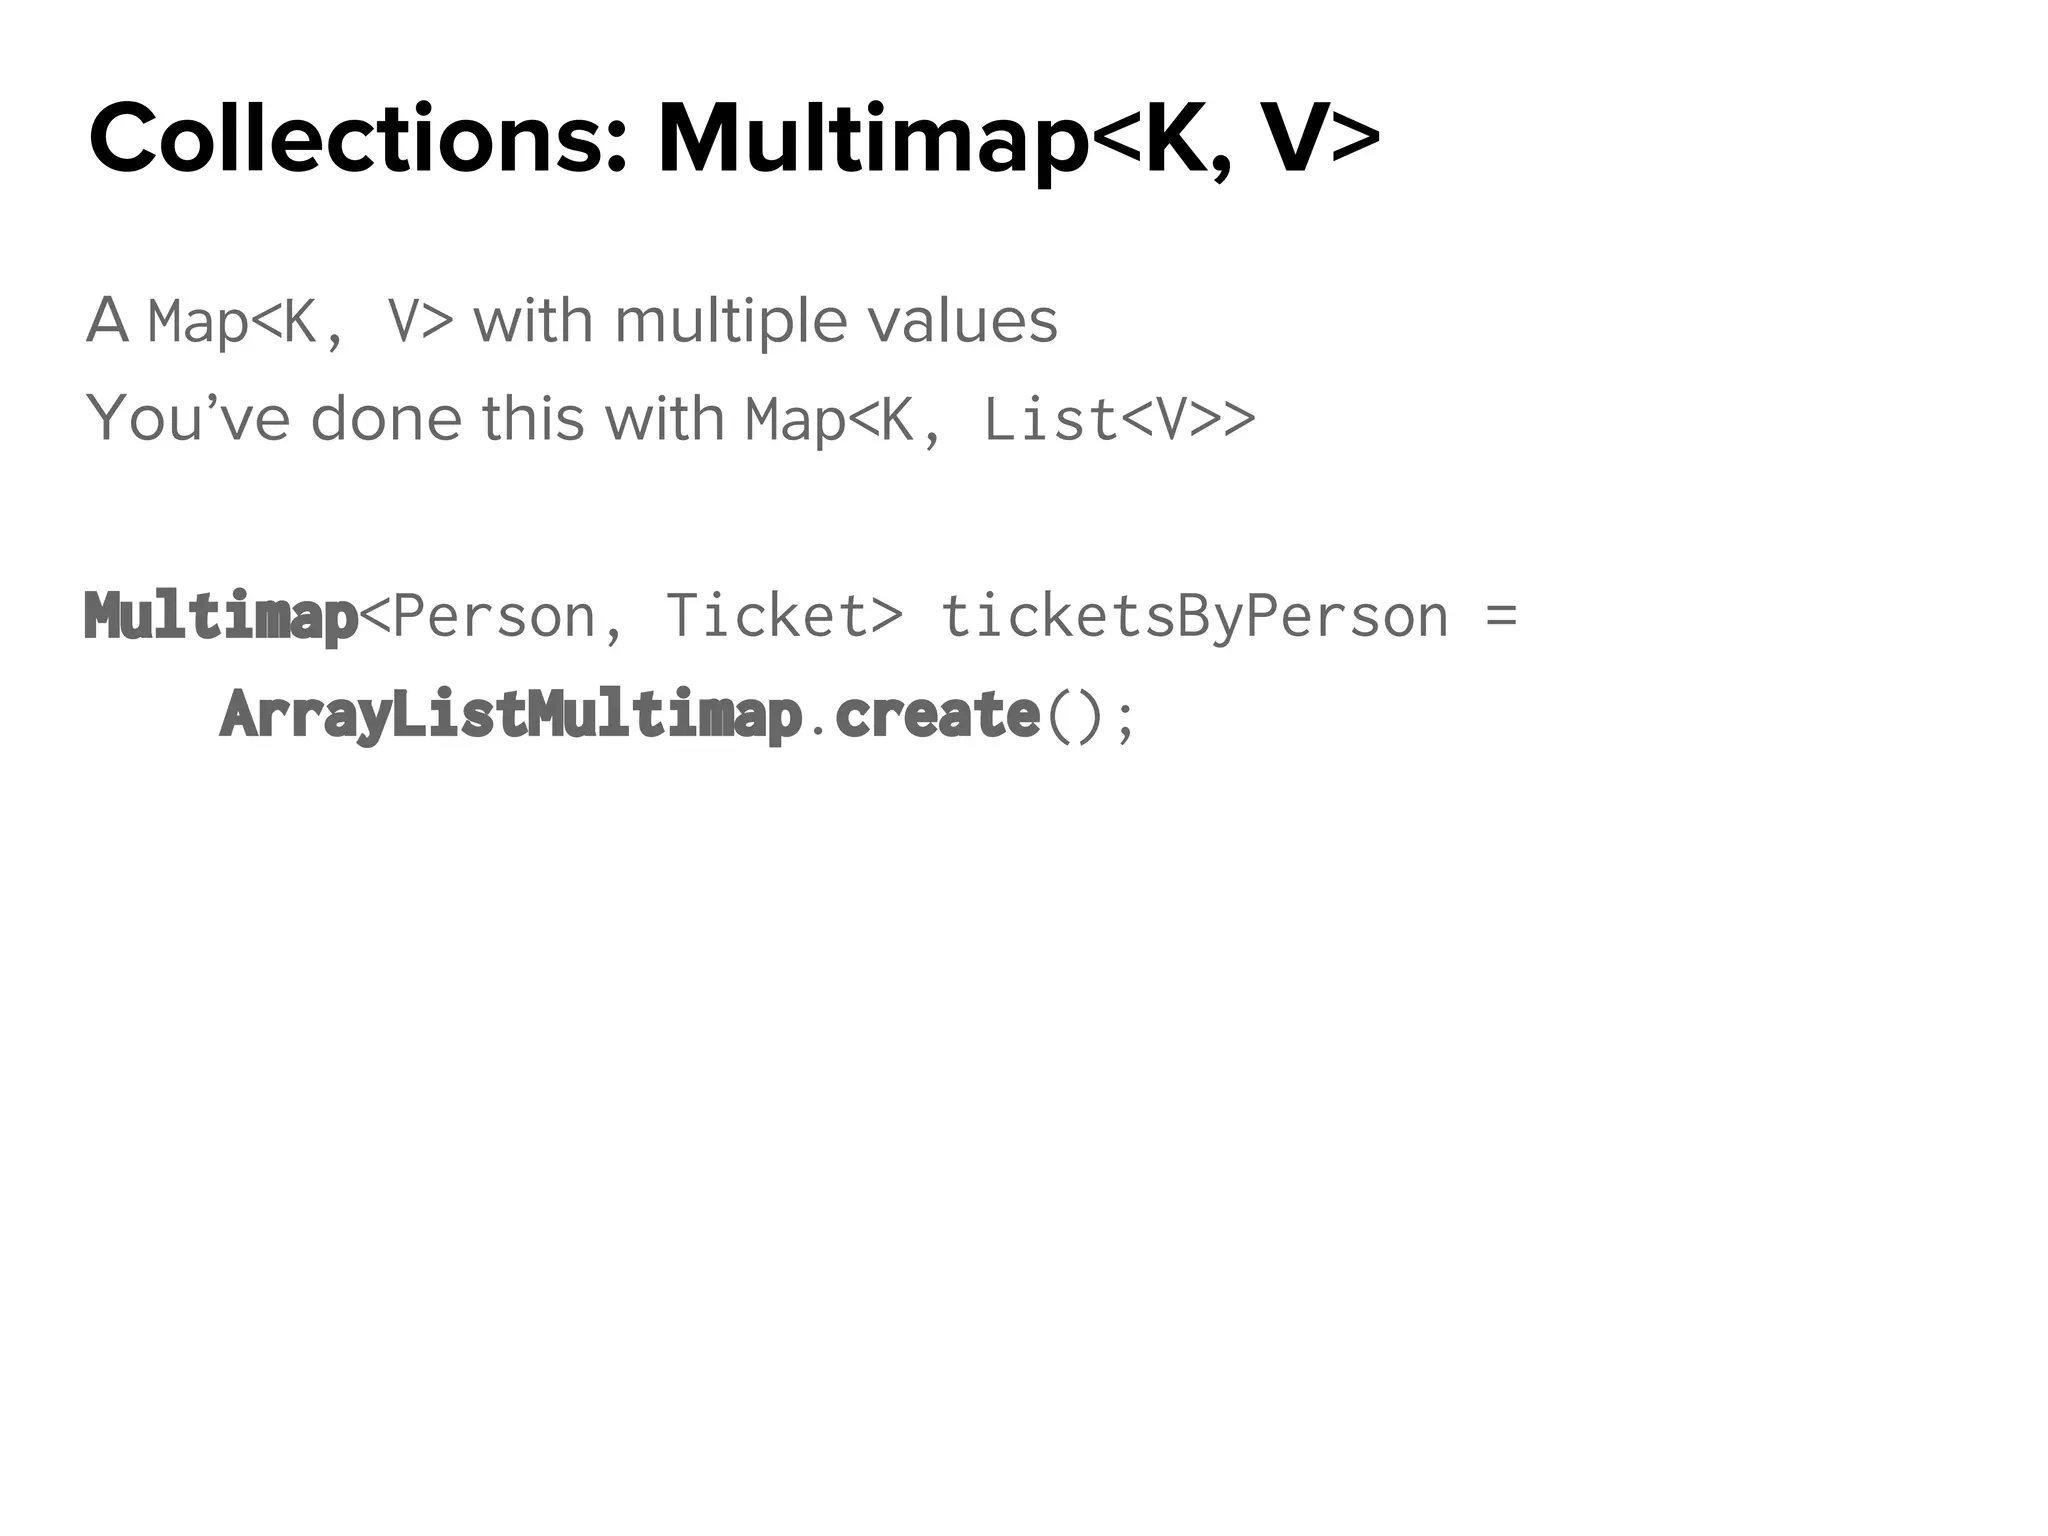Click "Multimap<K, V>" in the slide title

click(x=1018, y=140)
